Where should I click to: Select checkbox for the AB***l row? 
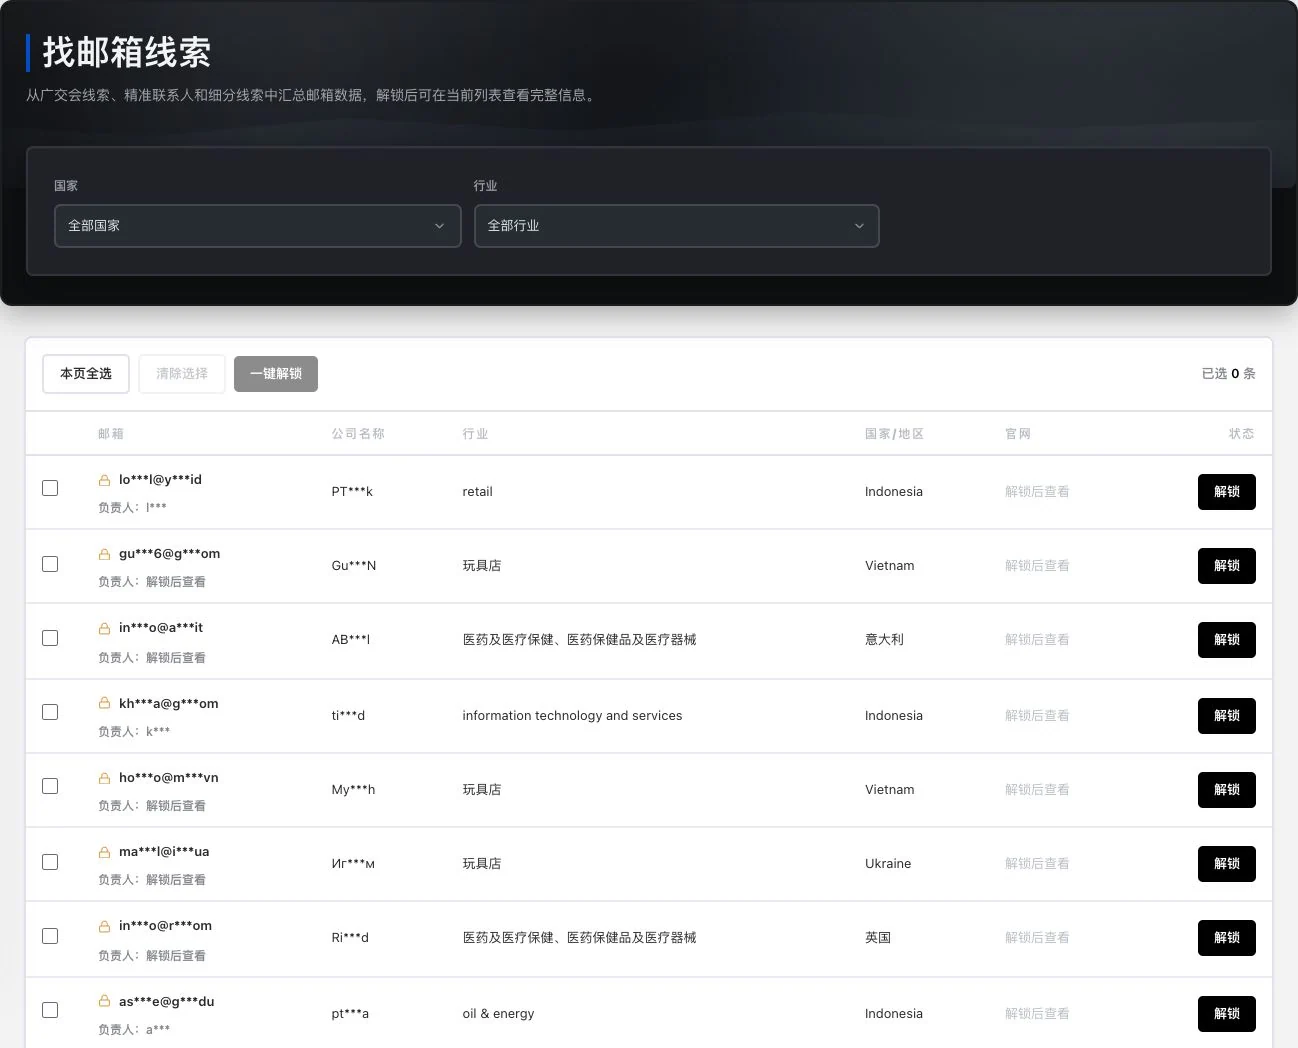coord(50,638)
